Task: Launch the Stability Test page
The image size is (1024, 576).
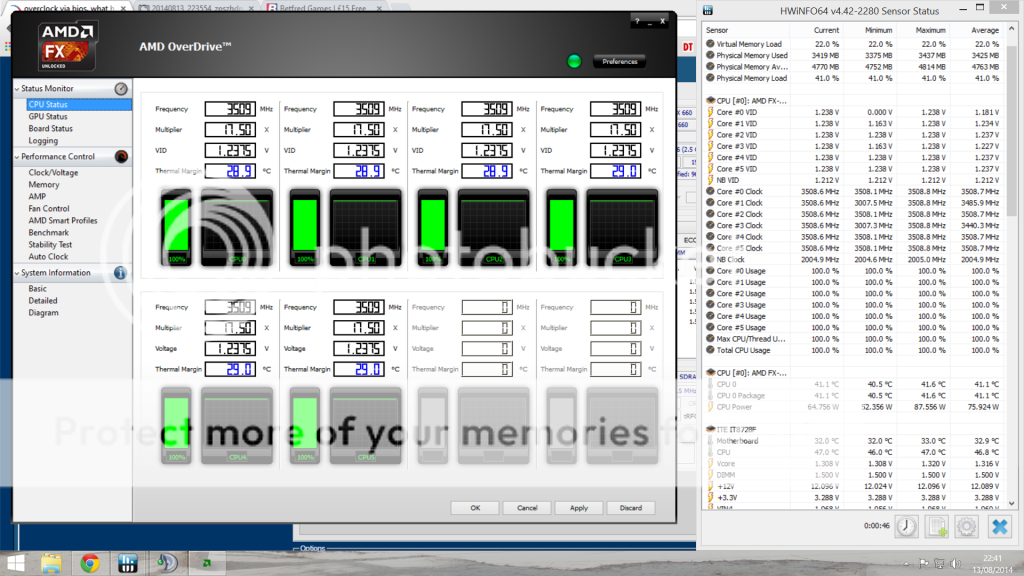Action: click(x=50, y=244)
